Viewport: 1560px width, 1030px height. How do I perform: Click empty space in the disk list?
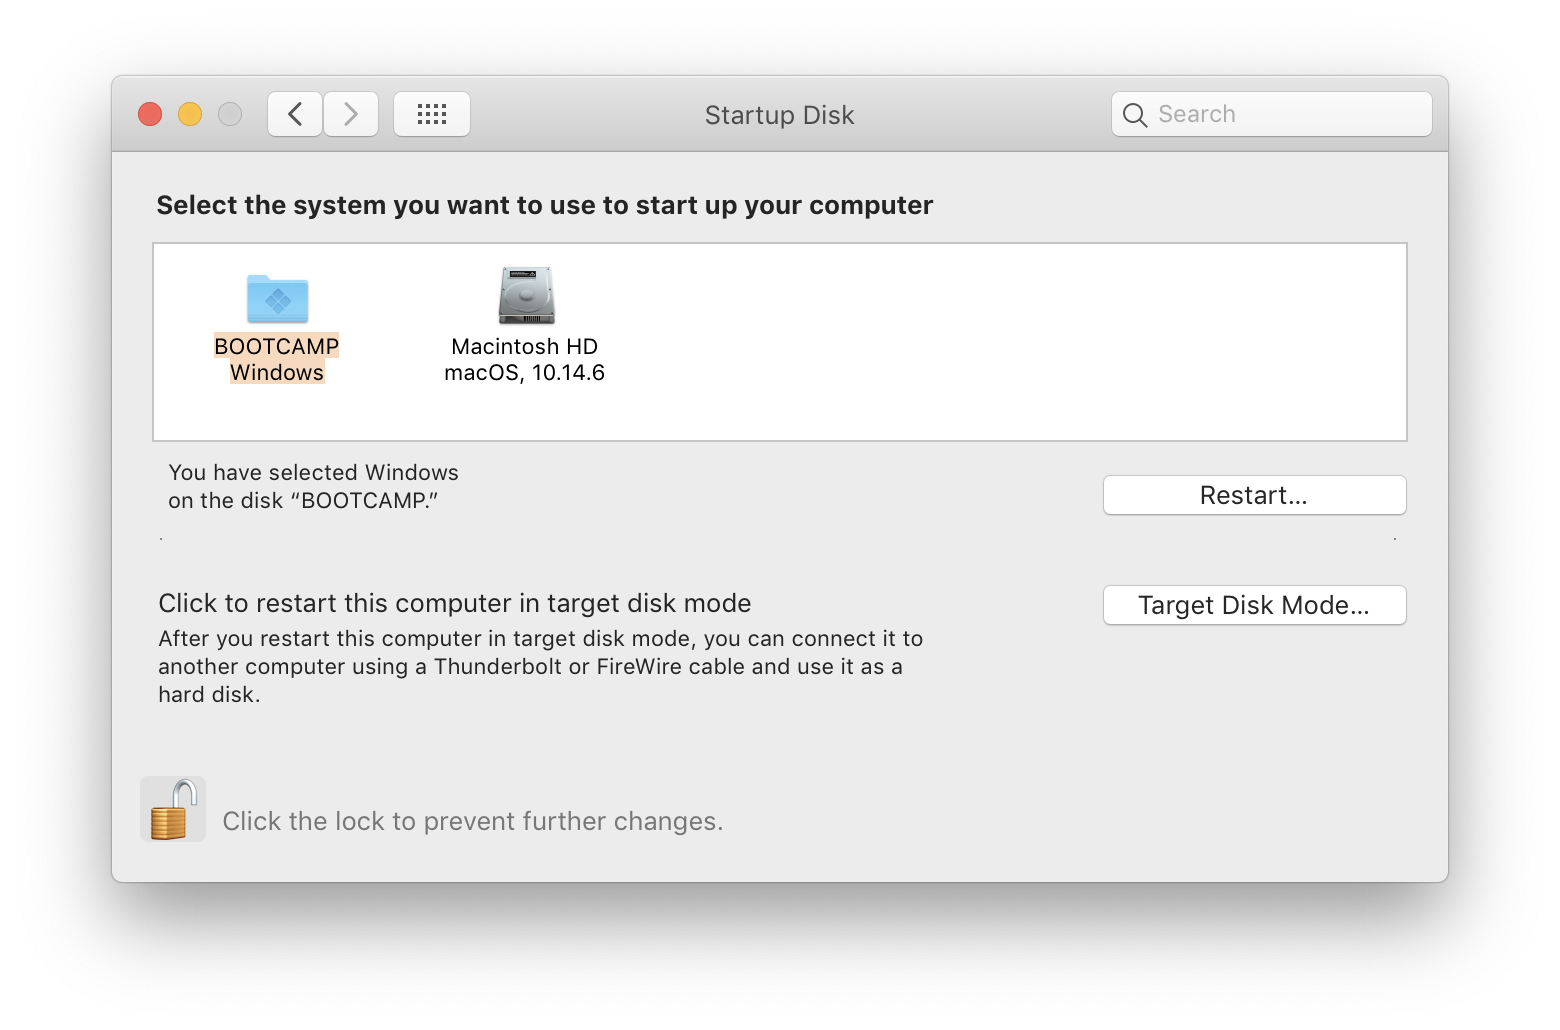click(x=1000, y=340)
